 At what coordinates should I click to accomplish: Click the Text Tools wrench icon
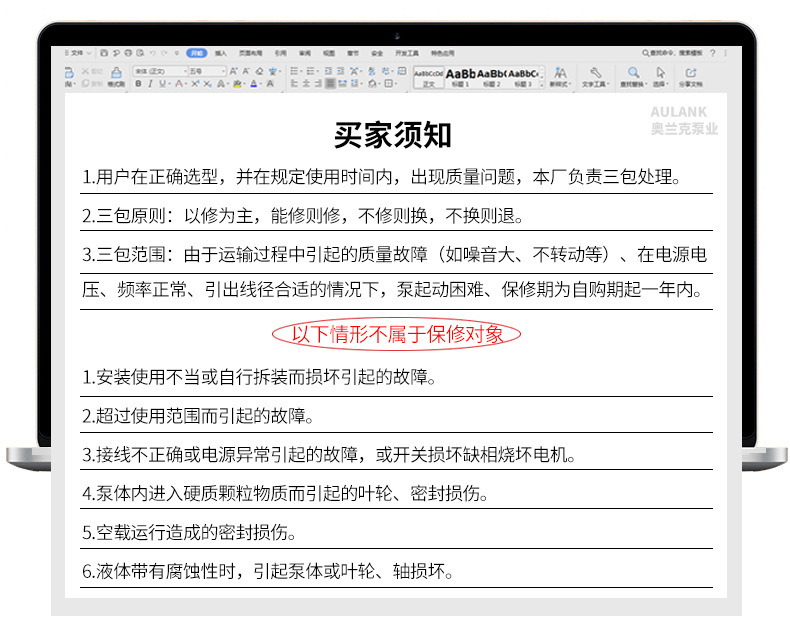[596, 73]
